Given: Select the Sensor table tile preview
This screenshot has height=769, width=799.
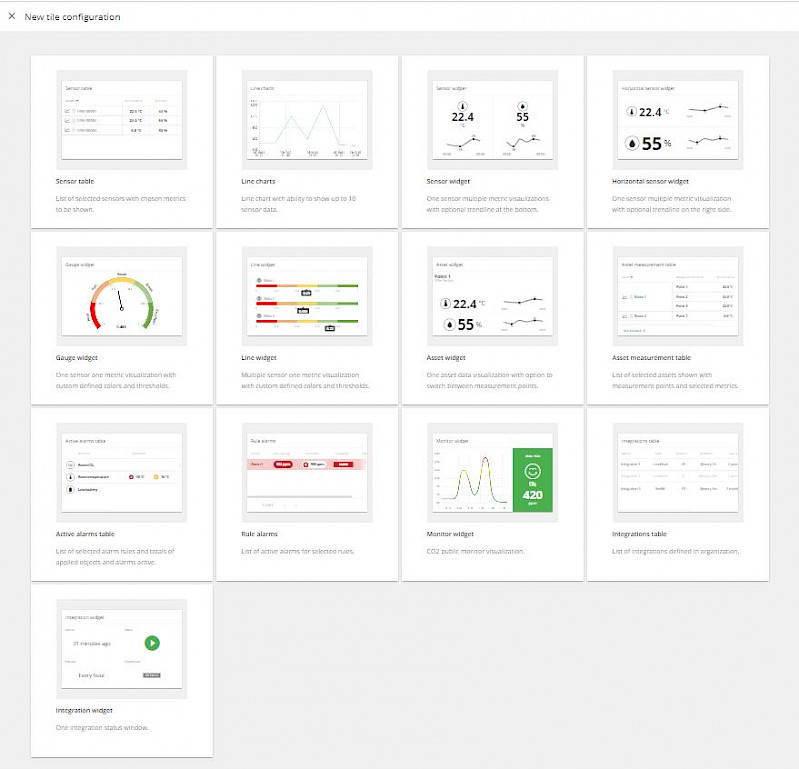Looking at the screenshot, I should click(x=122, y=119).
